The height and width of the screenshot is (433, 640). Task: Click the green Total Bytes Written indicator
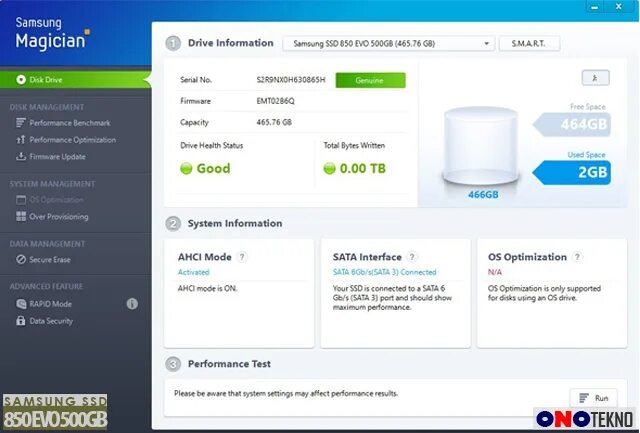point(329,168)
